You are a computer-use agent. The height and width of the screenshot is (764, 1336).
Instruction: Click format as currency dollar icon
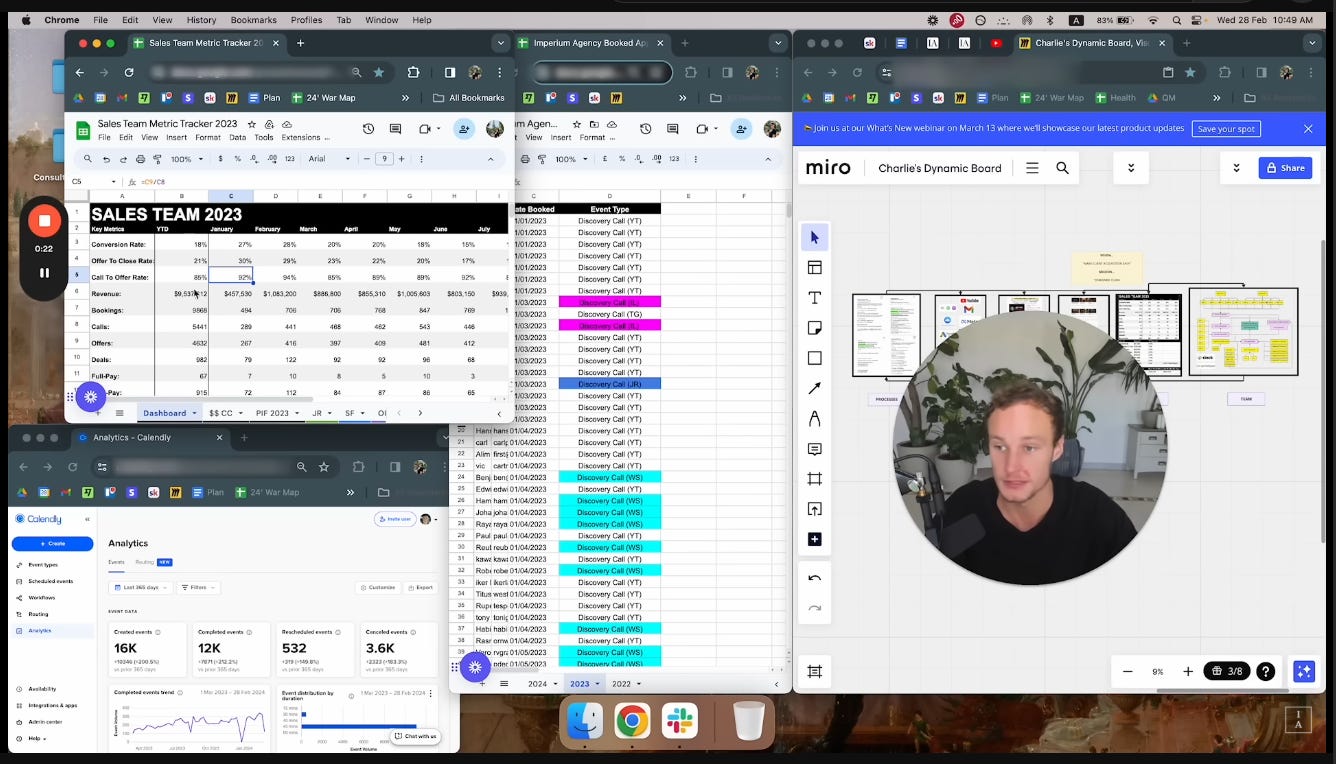pyautogui.click(x=220, y=159)
